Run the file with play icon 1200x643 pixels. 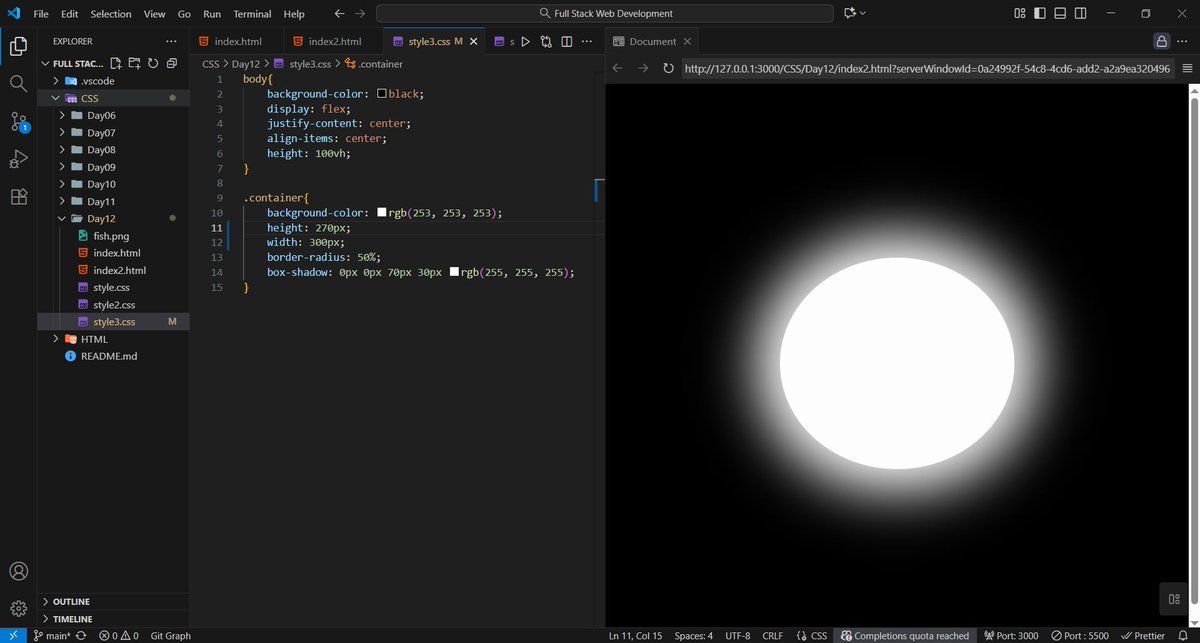(x=525, y=42)
